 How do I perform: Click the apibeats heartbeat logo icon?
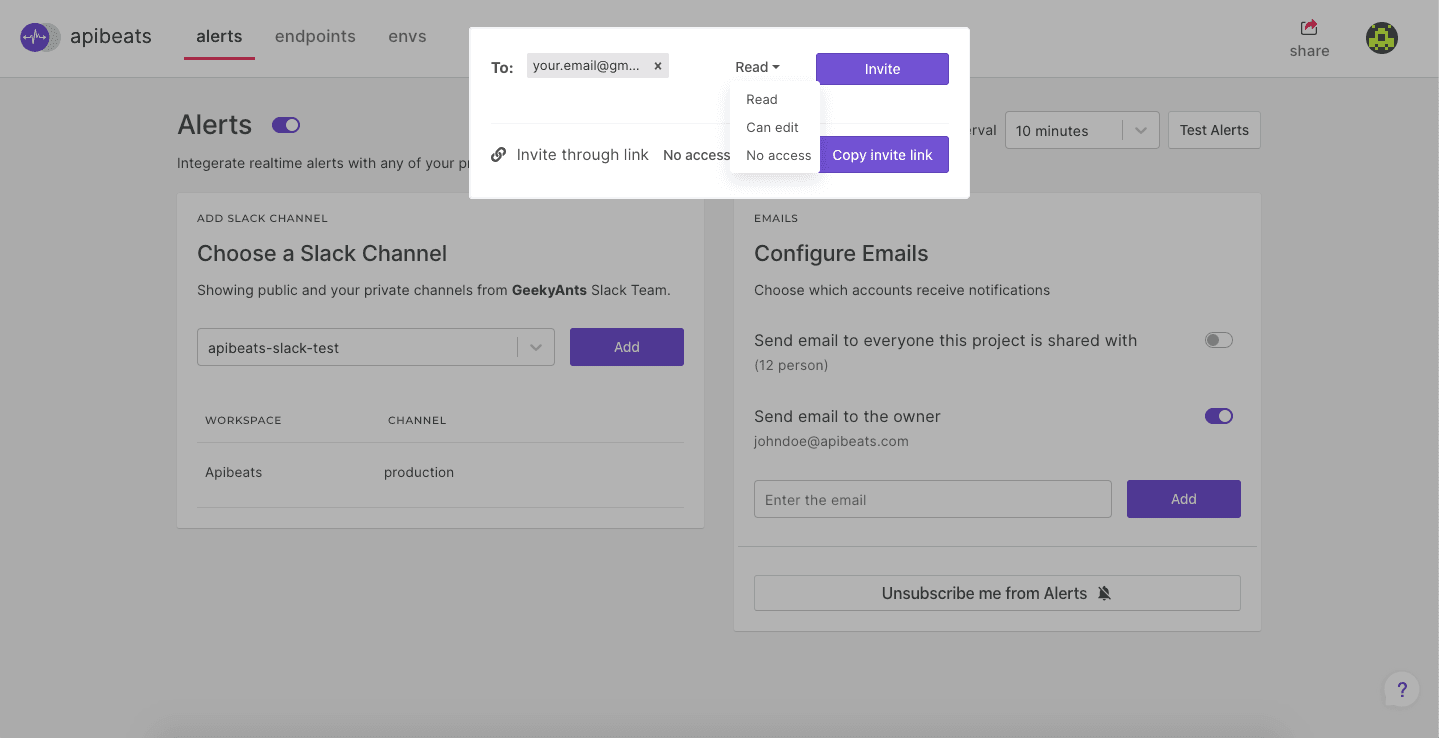click(36, 38)
